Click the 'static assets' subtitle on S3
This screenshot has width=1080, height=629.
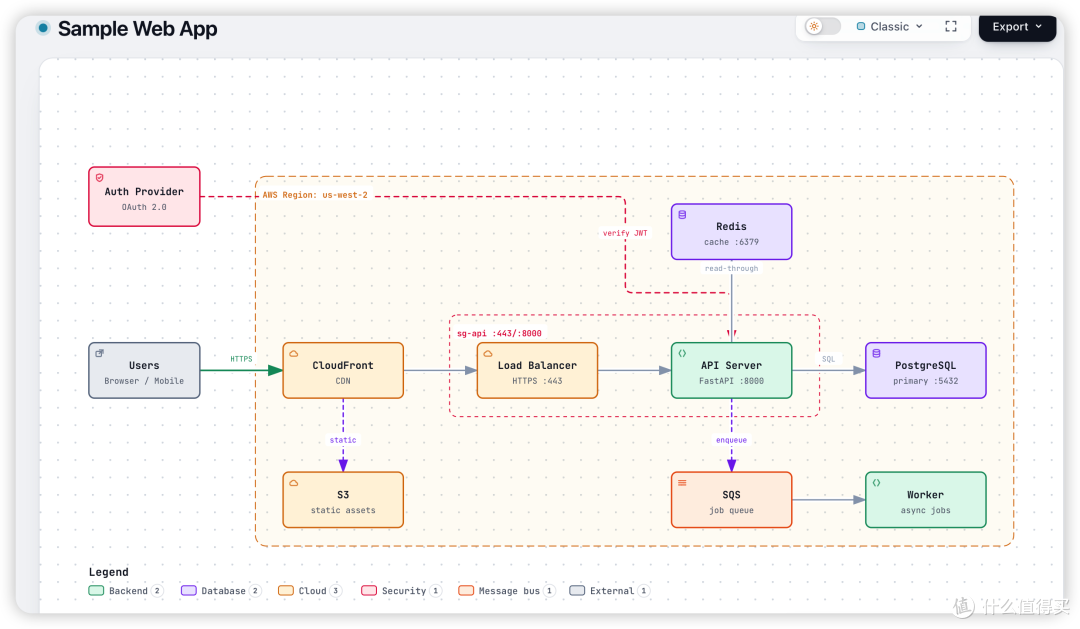343,511
